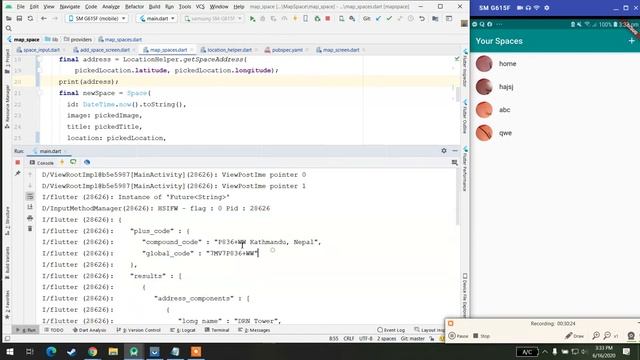The height and width of the screenshot is (360, 640).
Task: Open Run panel settings gear icon
Action: [x=444, y=151]
